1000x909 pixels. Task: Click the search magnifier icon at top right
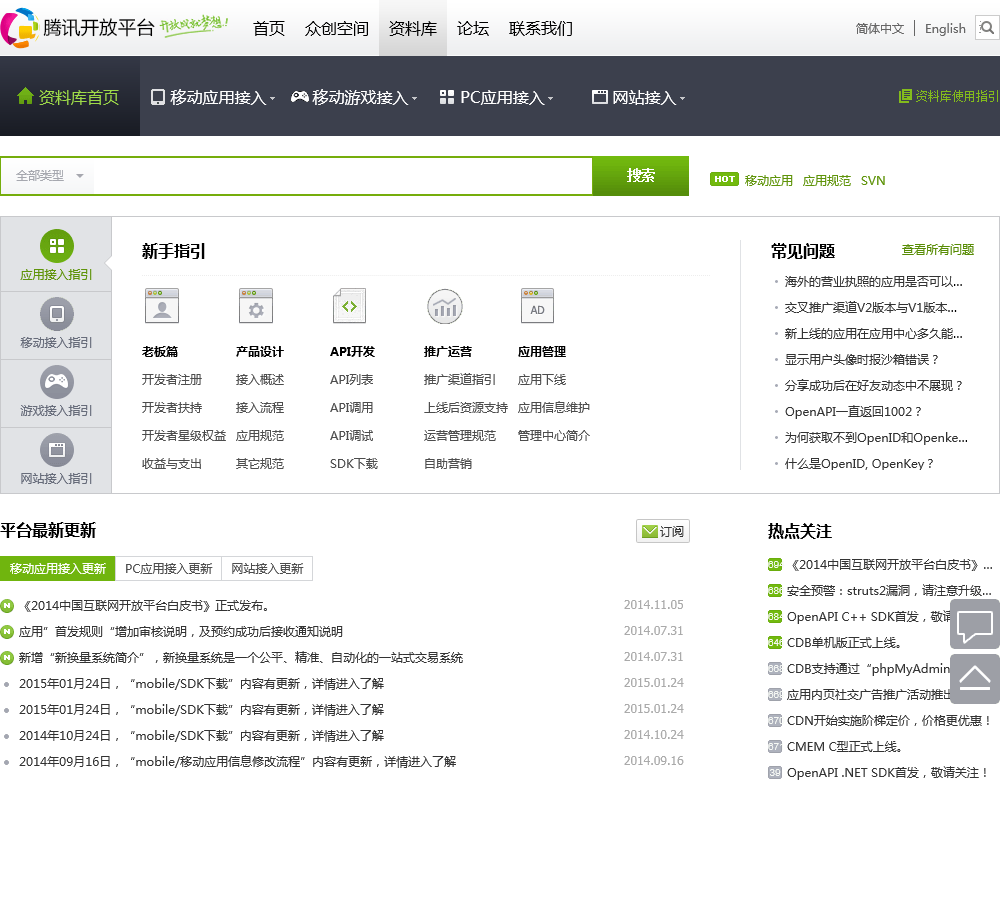click(x=987, y=28)
